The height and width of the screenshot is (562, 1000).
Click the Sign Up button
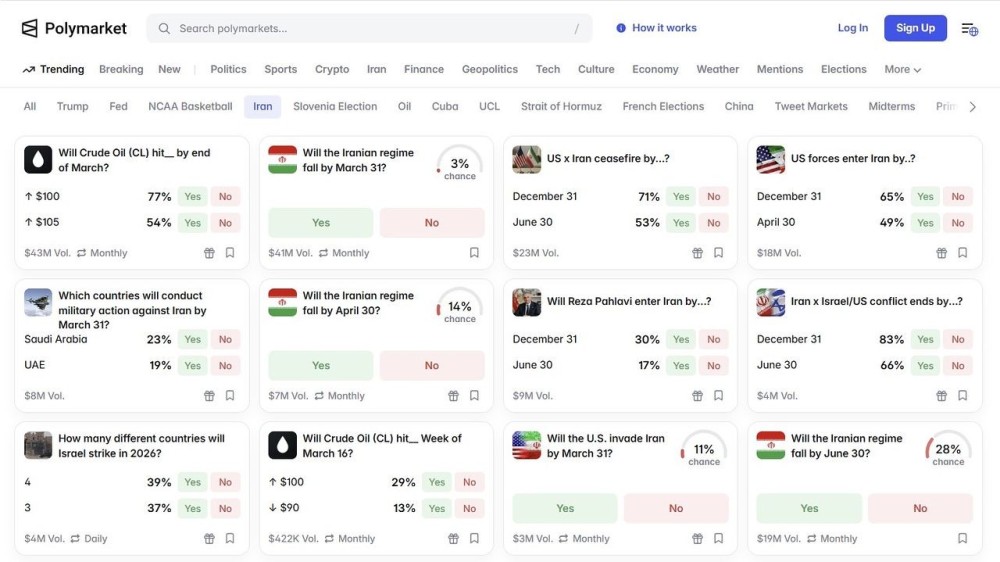point(915,28)
